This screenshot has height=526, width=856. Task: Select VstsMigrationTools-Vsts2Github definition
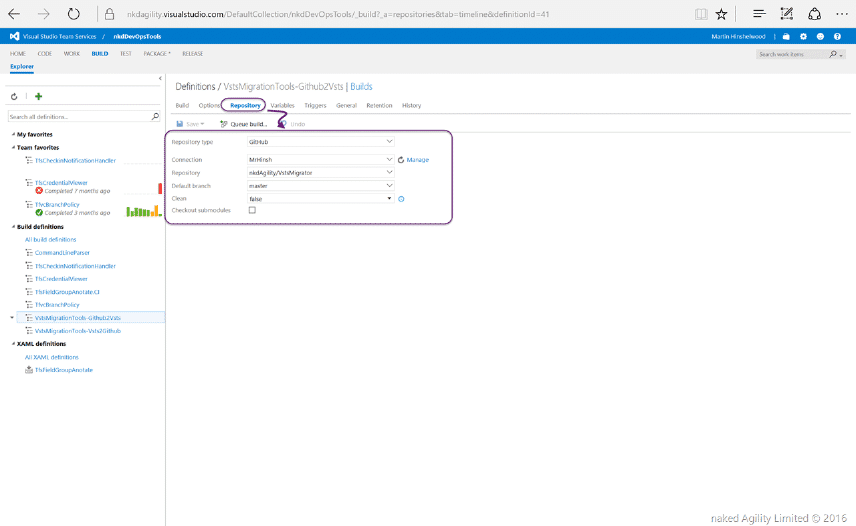pyautogui.click(x=78, y=331)
